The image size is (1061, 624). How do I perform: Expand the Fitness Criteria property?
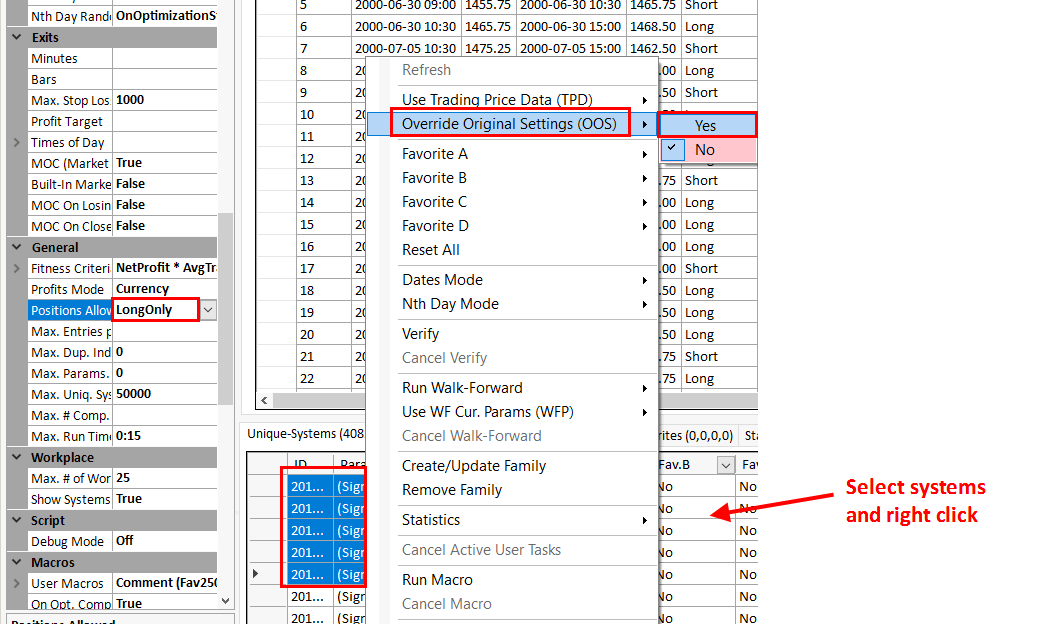tap(16, 268)
